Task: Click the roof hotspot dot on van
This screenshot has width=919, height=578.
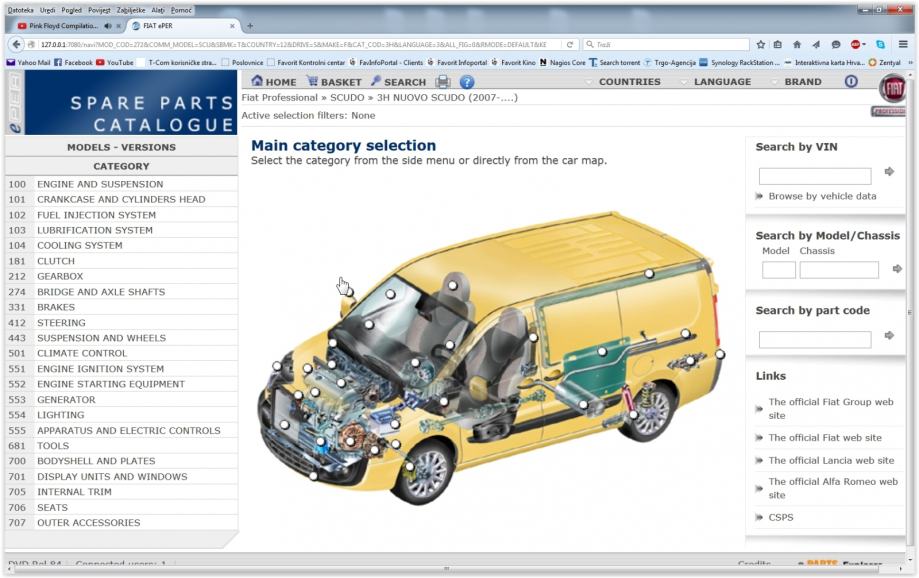Action: [x=649, y=273]
